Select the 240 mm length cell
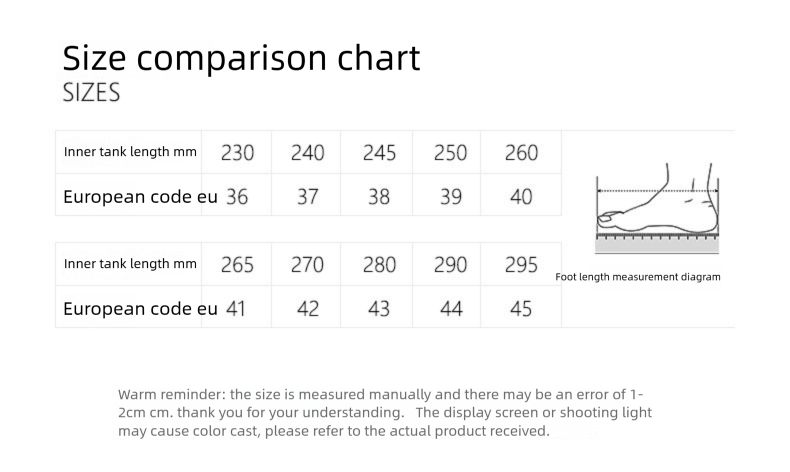Image resolution: width=790 pixels, height=472 pixels. 307,153
